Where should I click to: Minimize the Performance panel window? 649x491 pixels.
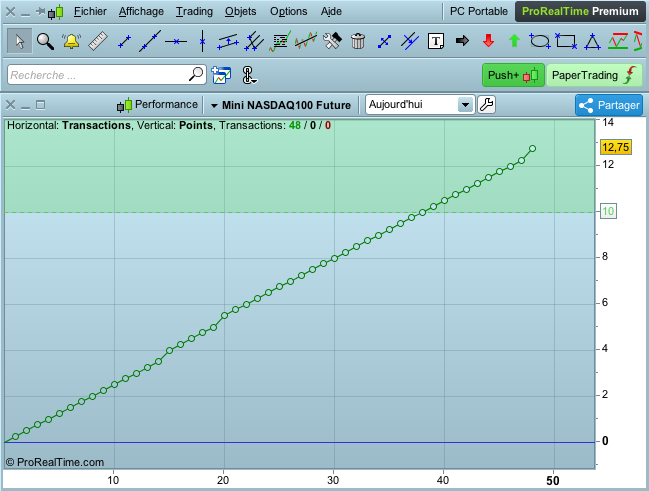click(25, 106)
